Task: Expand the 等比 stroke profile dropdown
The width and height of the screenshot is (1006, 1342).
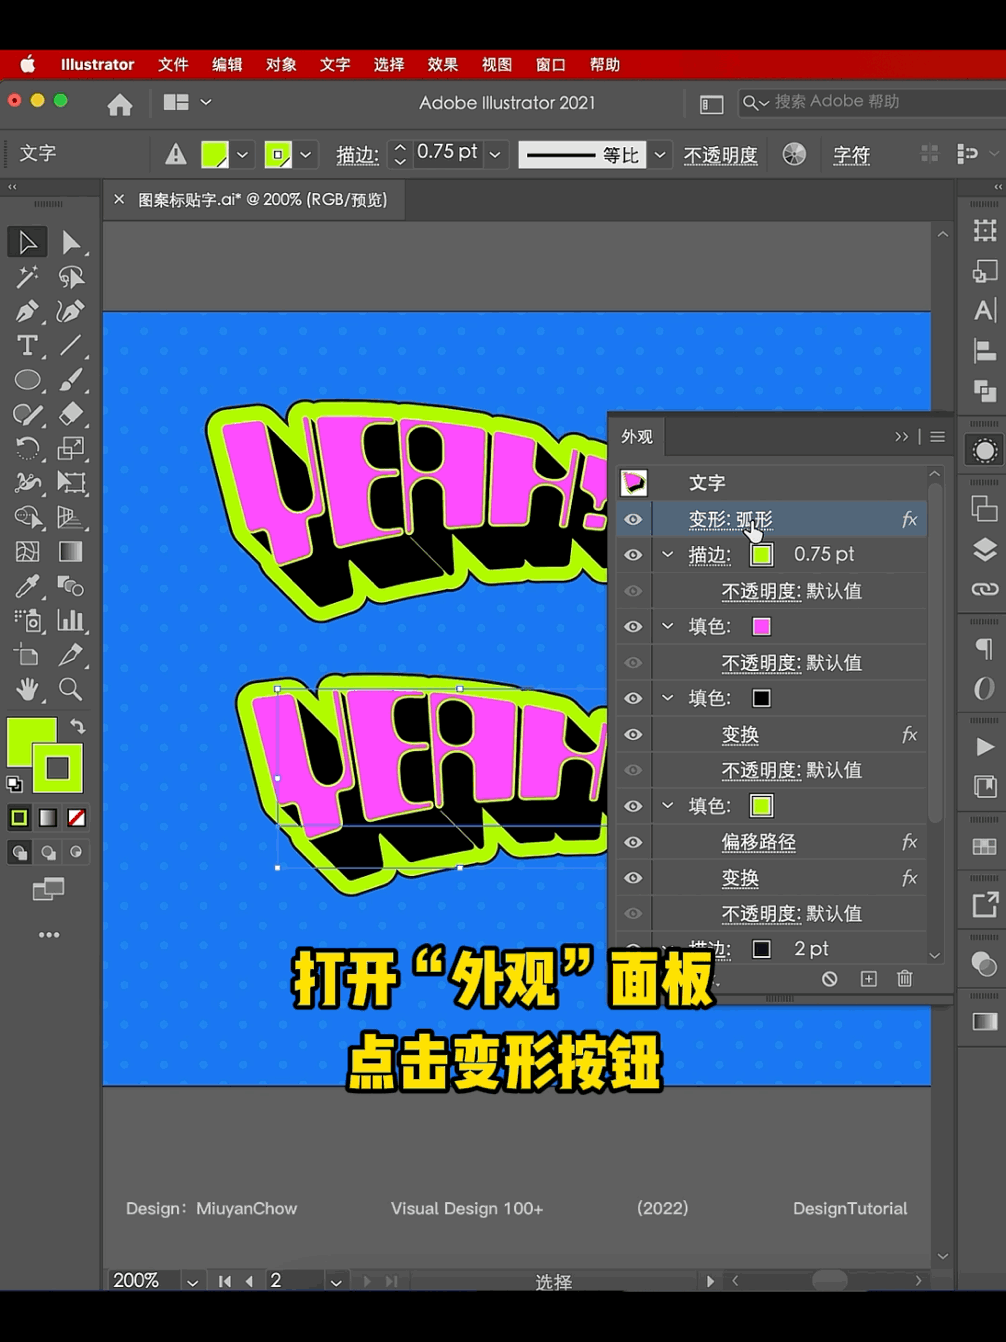Action: pos(660,154)
